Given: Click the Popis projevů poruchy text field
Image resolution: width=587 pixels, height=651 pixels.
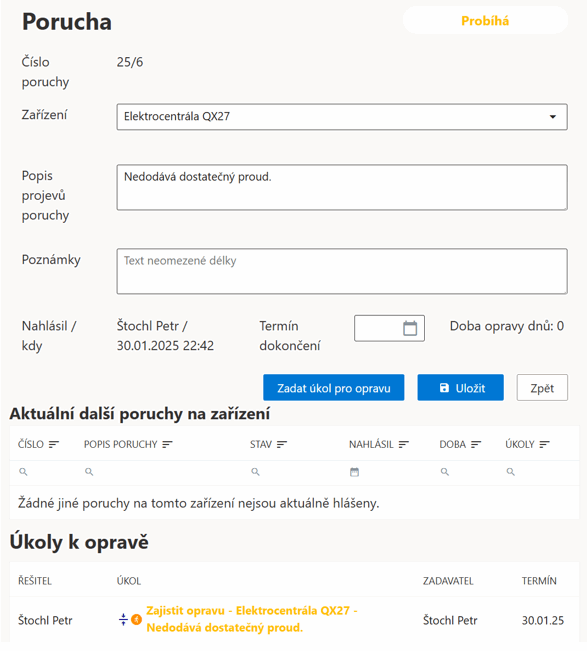Looking at the screenshot, I should click(x=342, y=187).
